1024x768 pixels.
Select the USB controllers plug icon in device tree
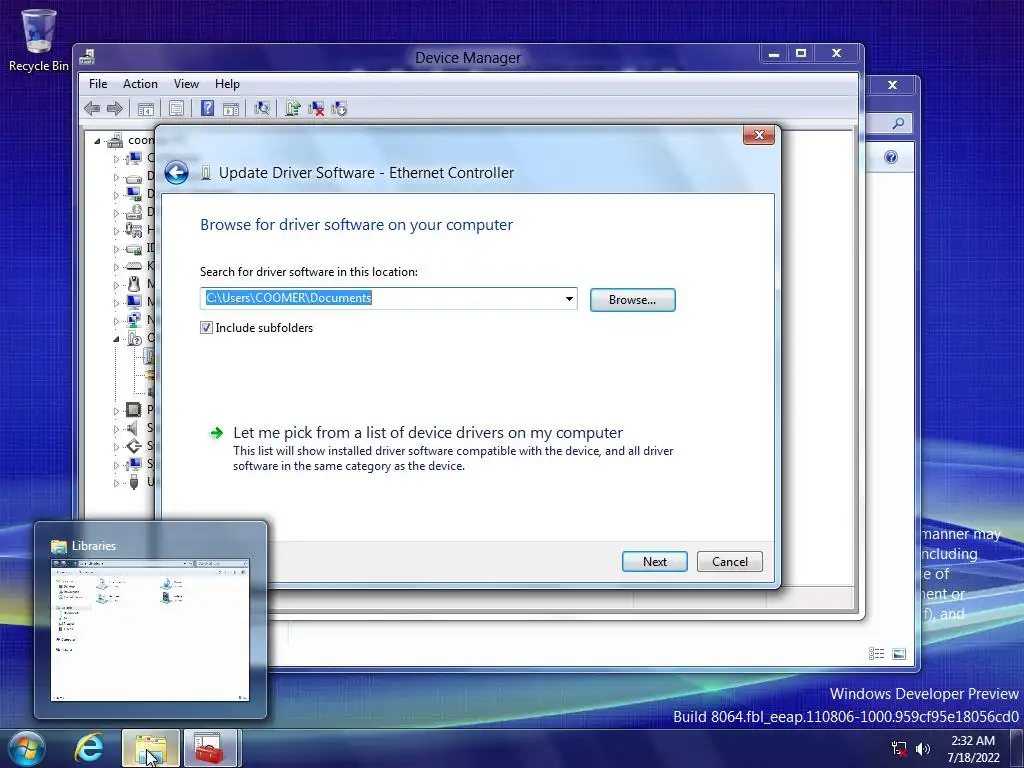point(134,482)
